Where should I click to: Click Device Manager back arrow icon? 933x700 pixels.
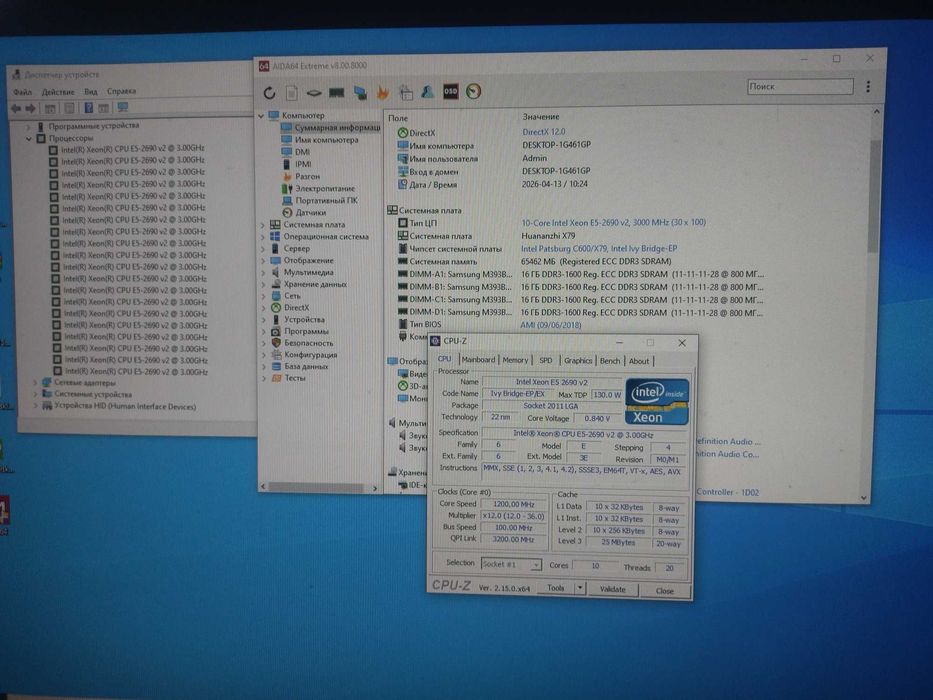click(x=16, y=108)
